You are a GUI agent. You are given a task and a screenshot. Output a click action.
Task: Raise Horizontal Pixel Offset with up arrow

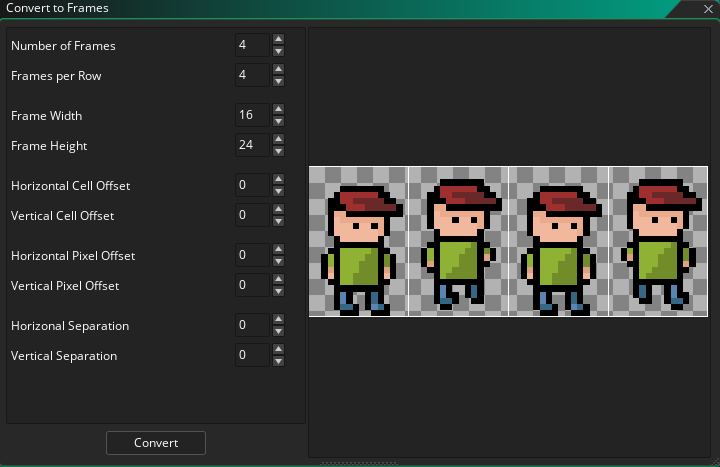(278, 249)
